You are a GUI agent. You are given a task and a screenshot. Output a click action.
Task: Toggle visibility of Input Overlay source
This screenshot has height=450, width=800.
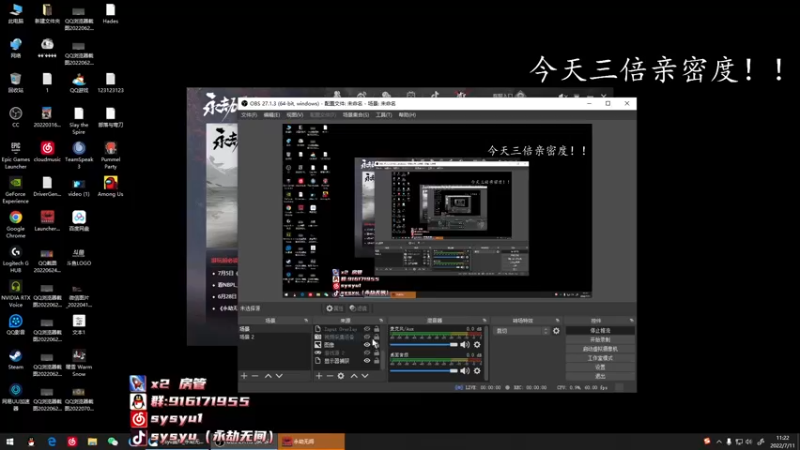tap(367, 329)
